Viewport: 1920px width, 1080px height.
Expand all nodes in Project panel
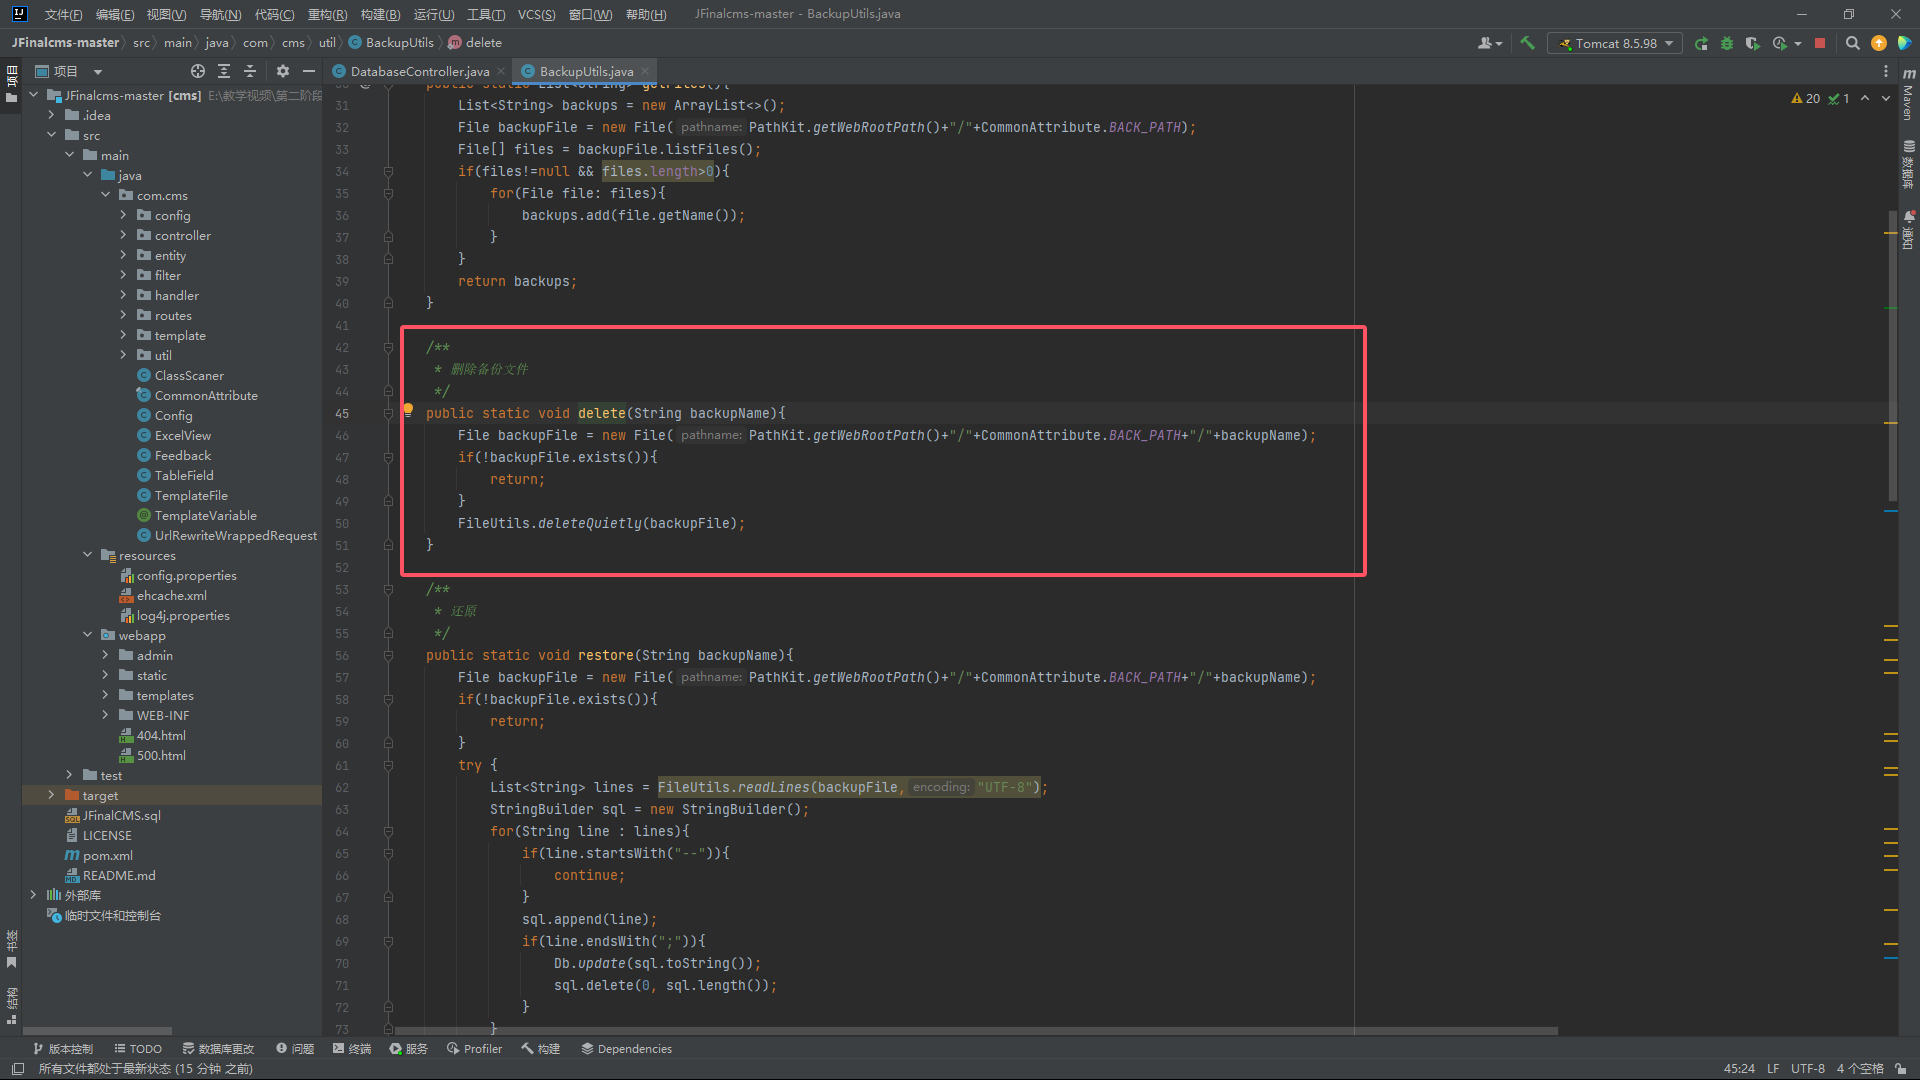(x=224, y=71)
